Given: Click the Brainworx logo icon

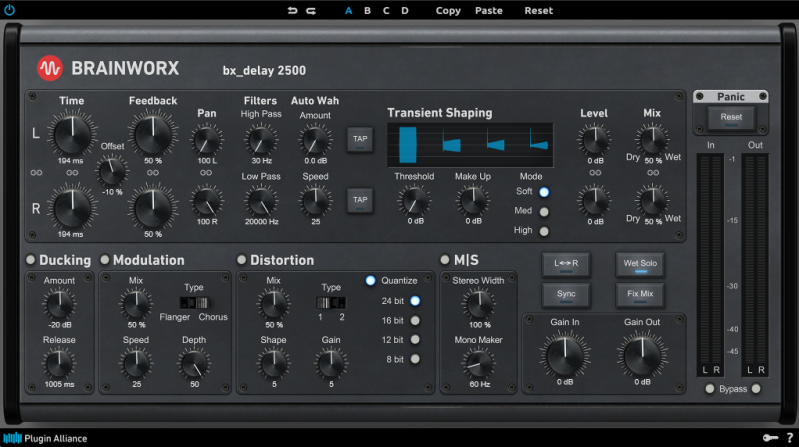Looking at the screenshot, I should pyautogui.click(x=50, y=68).
